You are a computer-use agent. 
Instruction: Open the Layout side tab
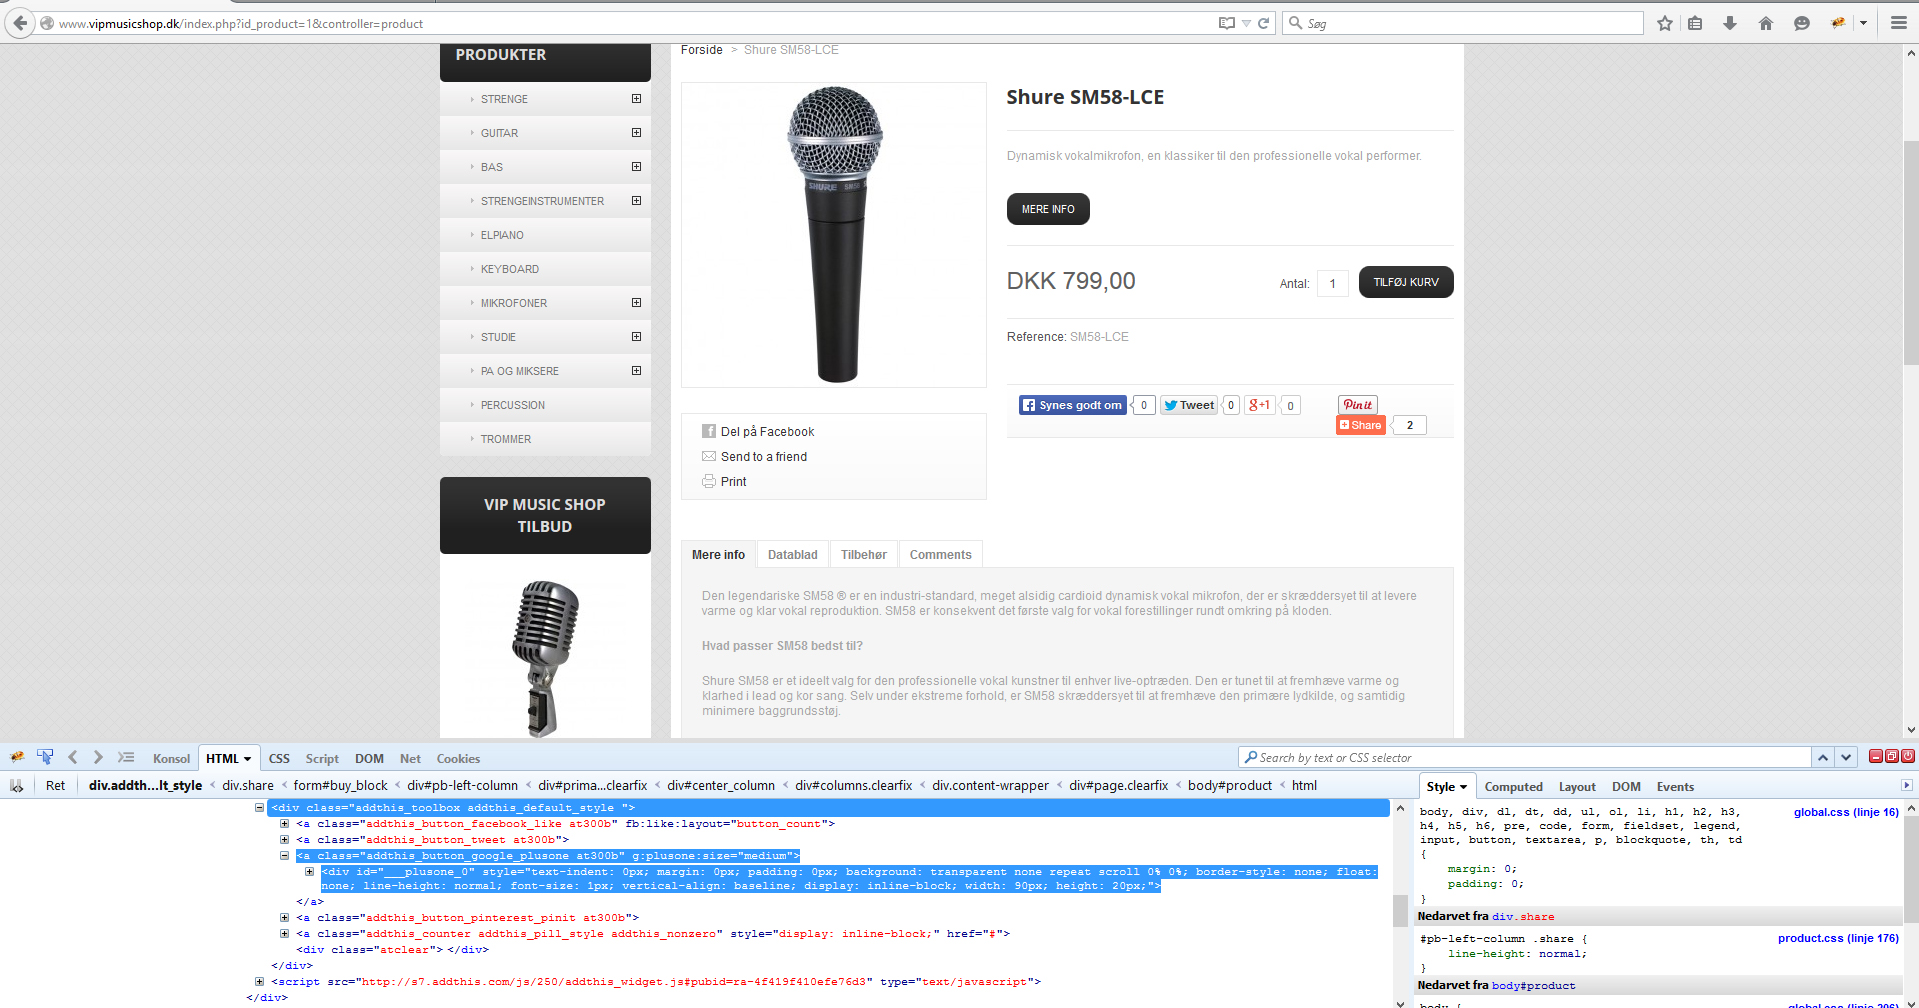[x=1577, y=787]
